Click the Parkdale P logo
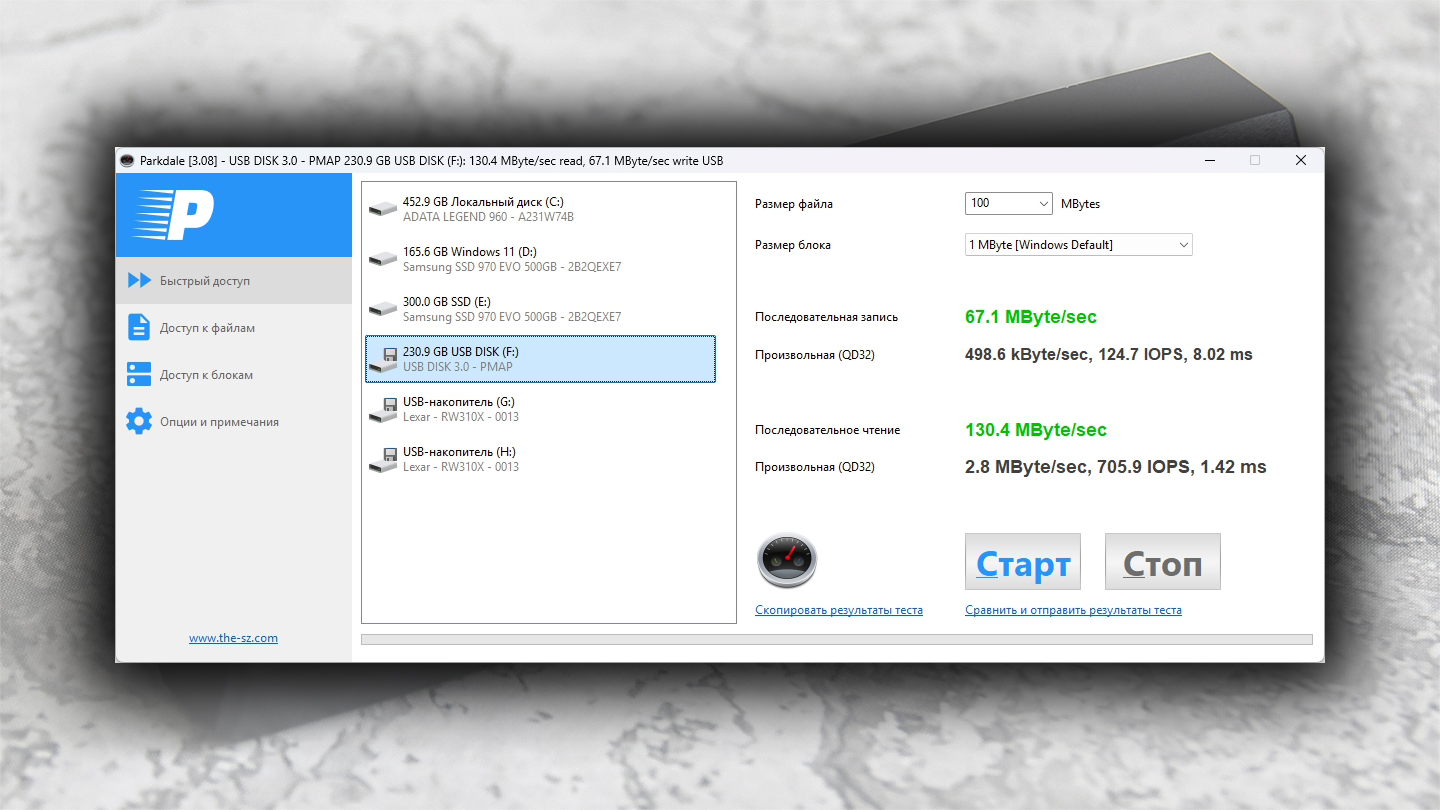Image resolution: width=1440 pixels, height=810 pixels. [172, 215]
